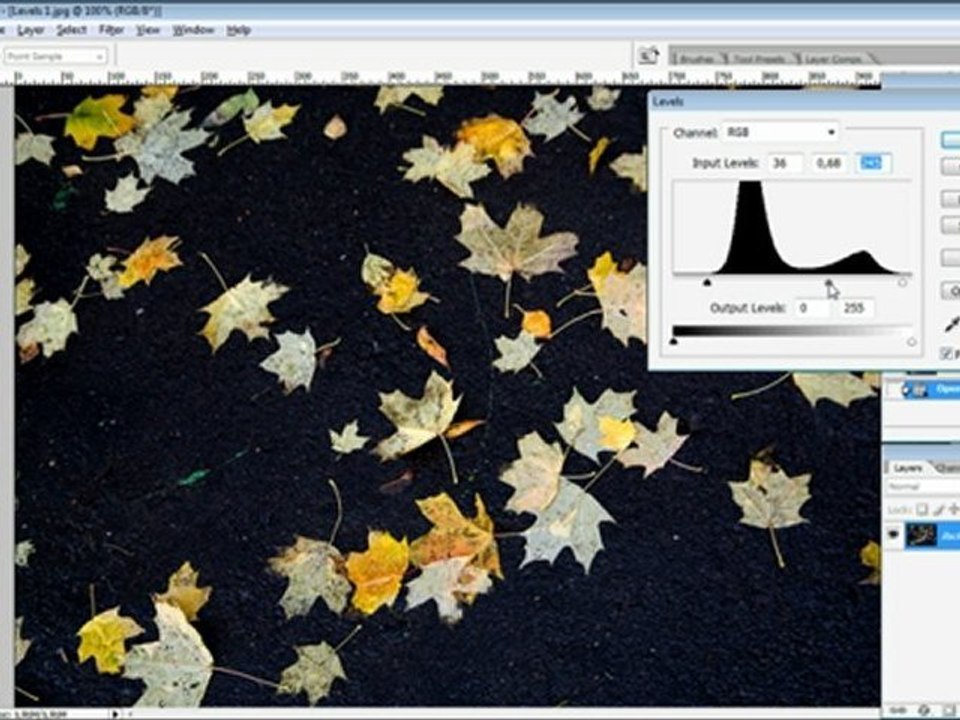Click the histogram graph in Levels
Screen dimensions: 960x720
[x=792, y=227]
